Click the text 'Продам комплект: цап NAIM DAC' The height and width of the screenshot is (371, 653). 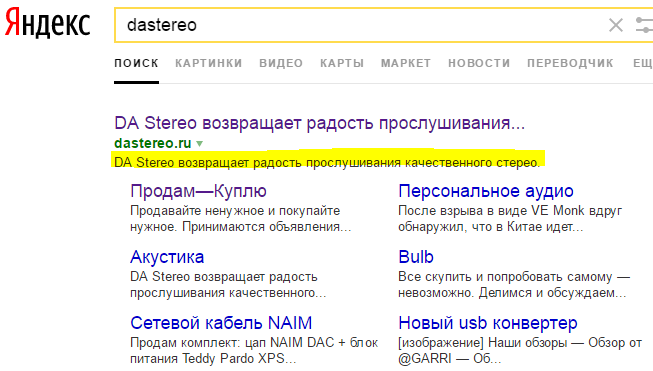point(232,342)
